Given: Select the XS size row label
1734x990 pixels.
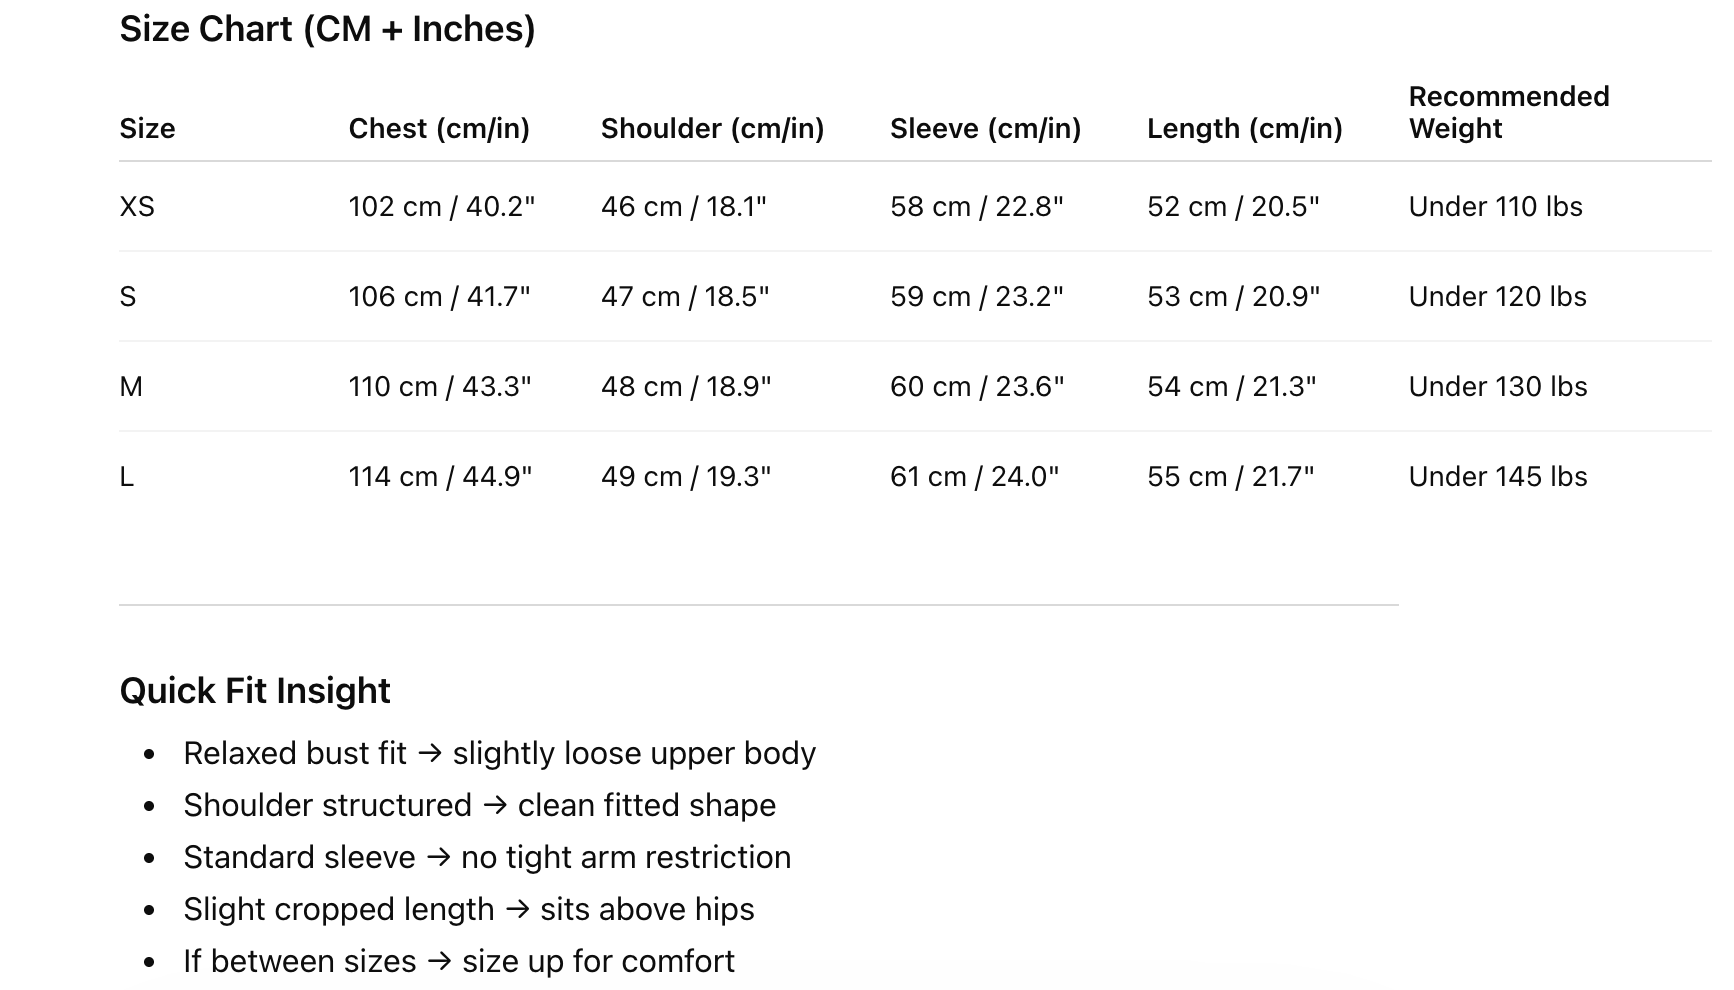Looking at the screenshot, I should click(x=137, y=206).
